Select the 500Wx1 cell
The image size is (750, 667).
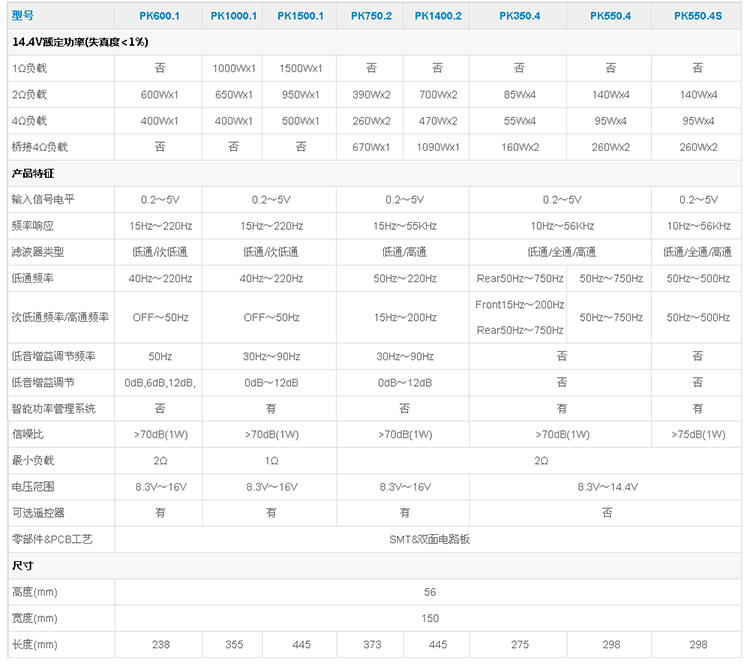pos(300,121)
